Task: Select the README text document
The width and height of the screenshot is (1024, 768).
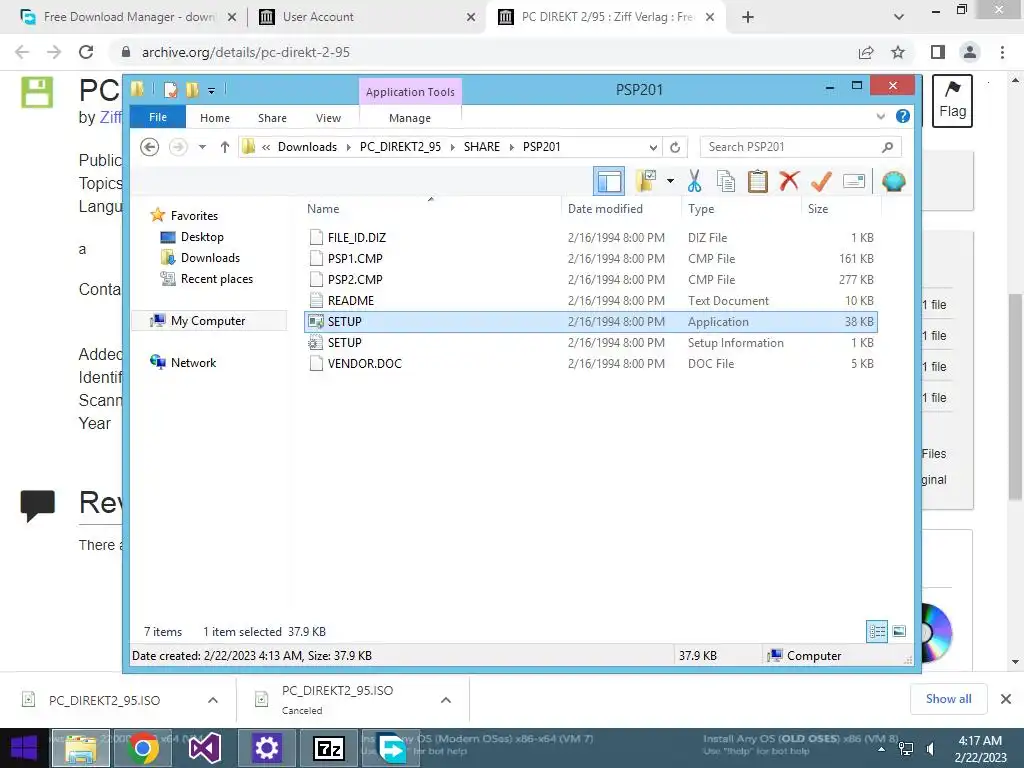Action: click(591, 300)
